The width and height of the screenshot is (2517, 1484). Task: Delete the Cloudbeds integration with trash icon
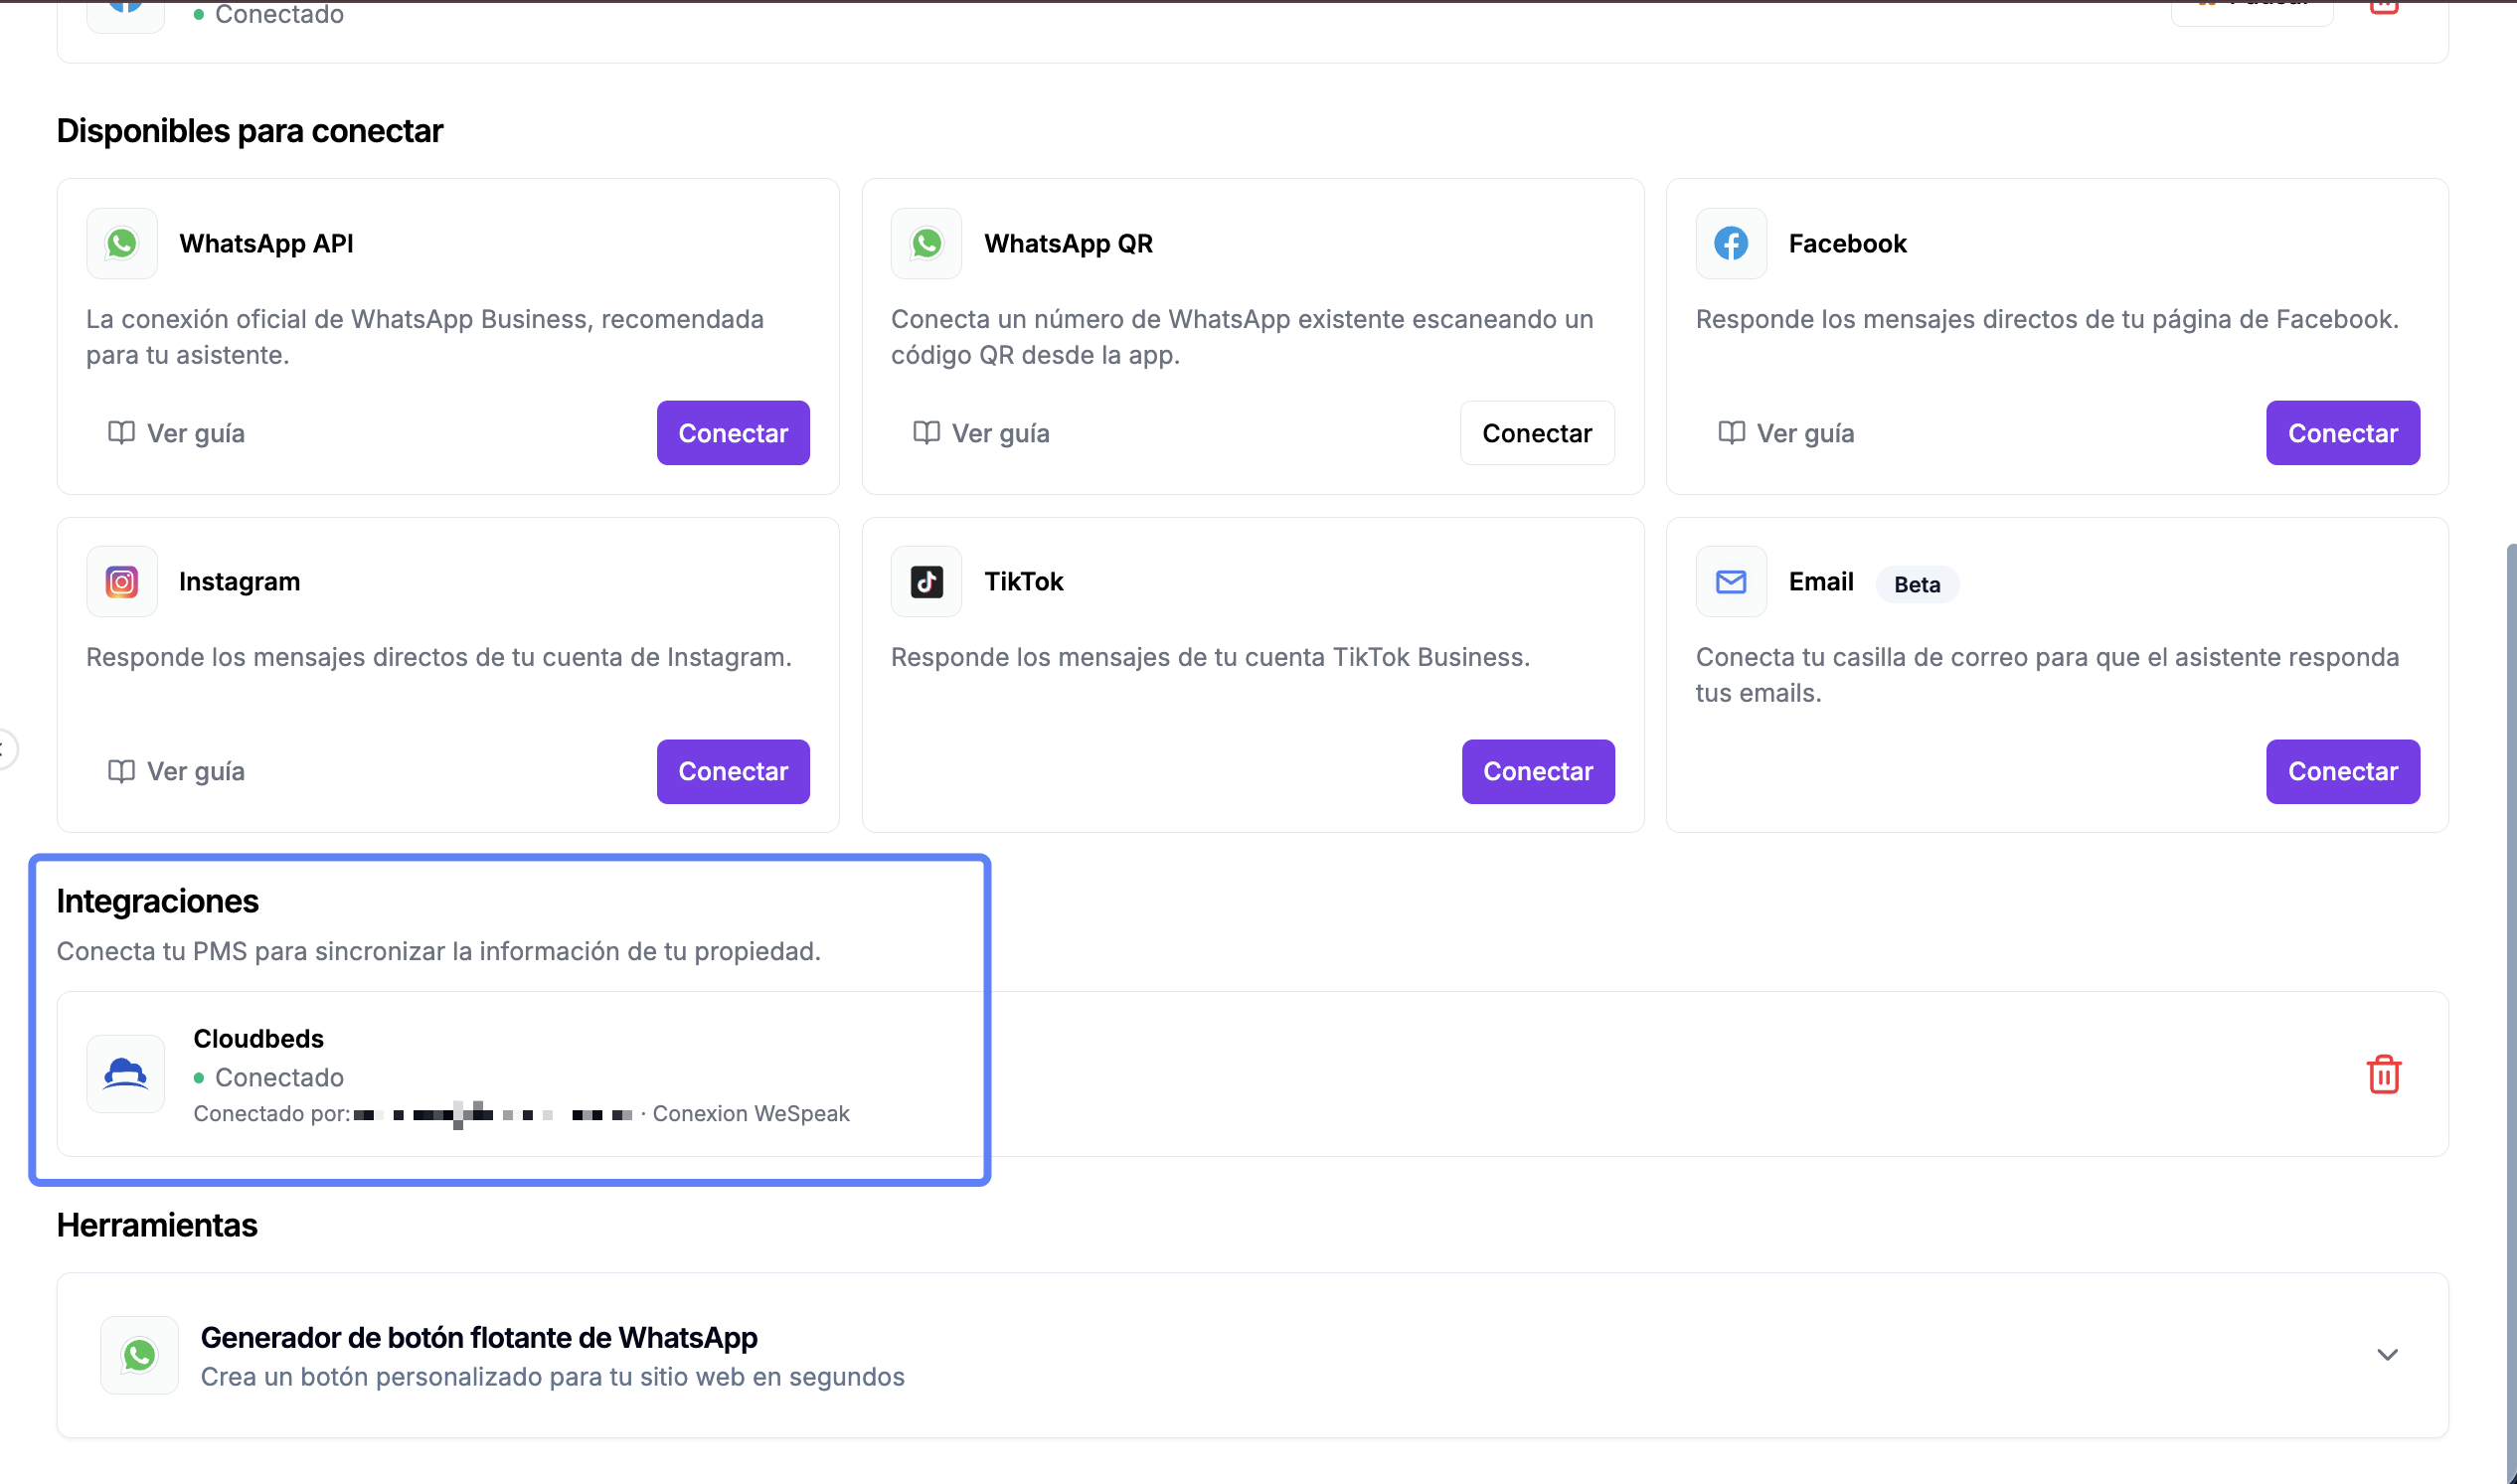pos(2384,1074)
